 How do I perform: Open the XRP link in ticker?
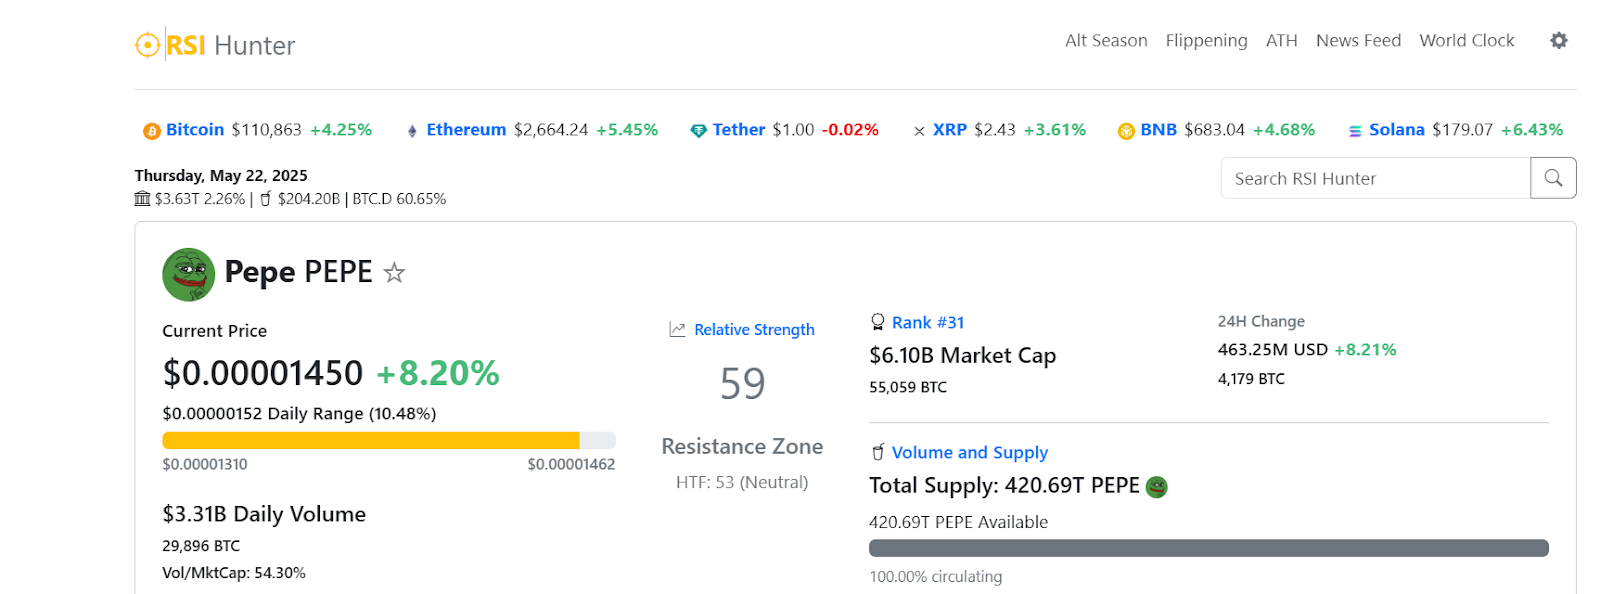point(950,130)
